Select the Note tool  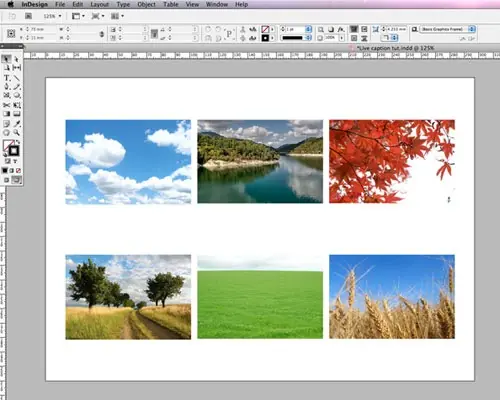tap(6, 124)
